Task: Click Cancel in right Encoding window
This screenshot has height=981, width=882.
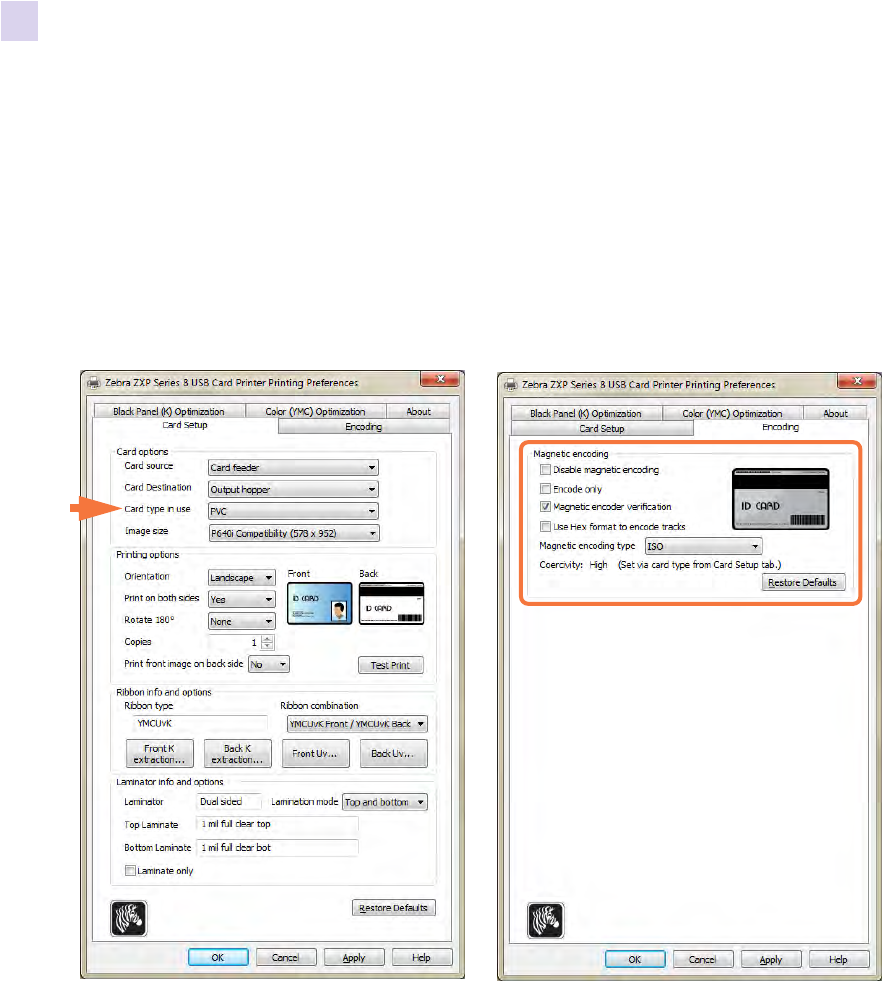Action: coord(702,959)
